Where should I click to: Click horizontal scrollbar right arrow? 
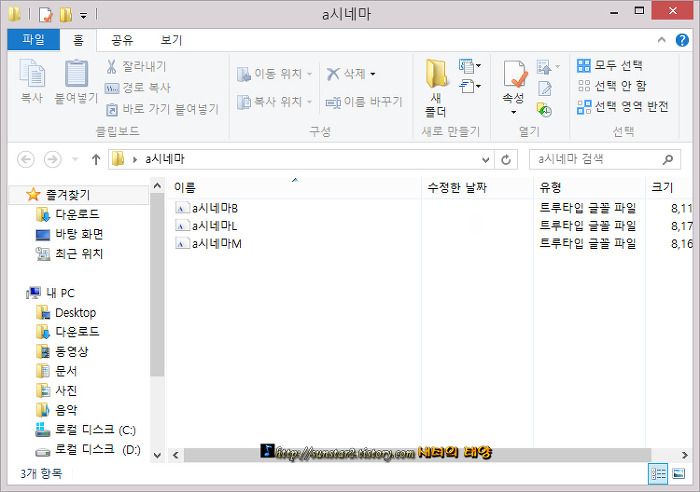click(685, 455)
